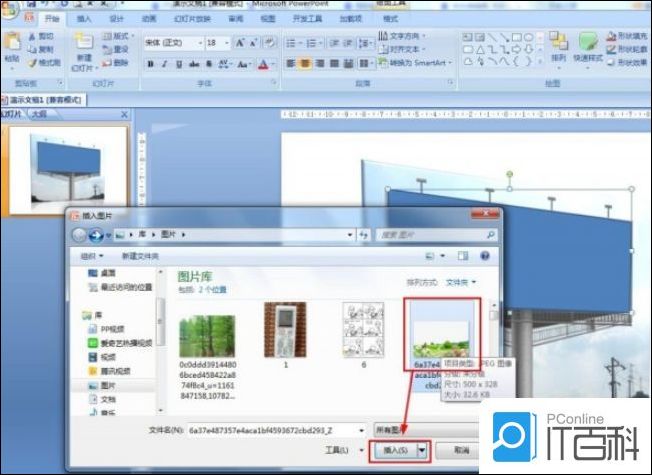Click the Insert (S) button

395,450
